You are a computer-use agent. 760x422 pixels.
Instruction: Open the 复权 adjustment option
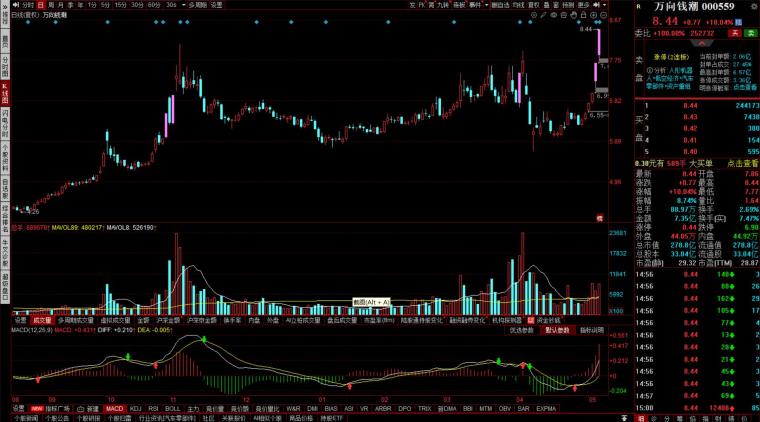pos(534,5)
